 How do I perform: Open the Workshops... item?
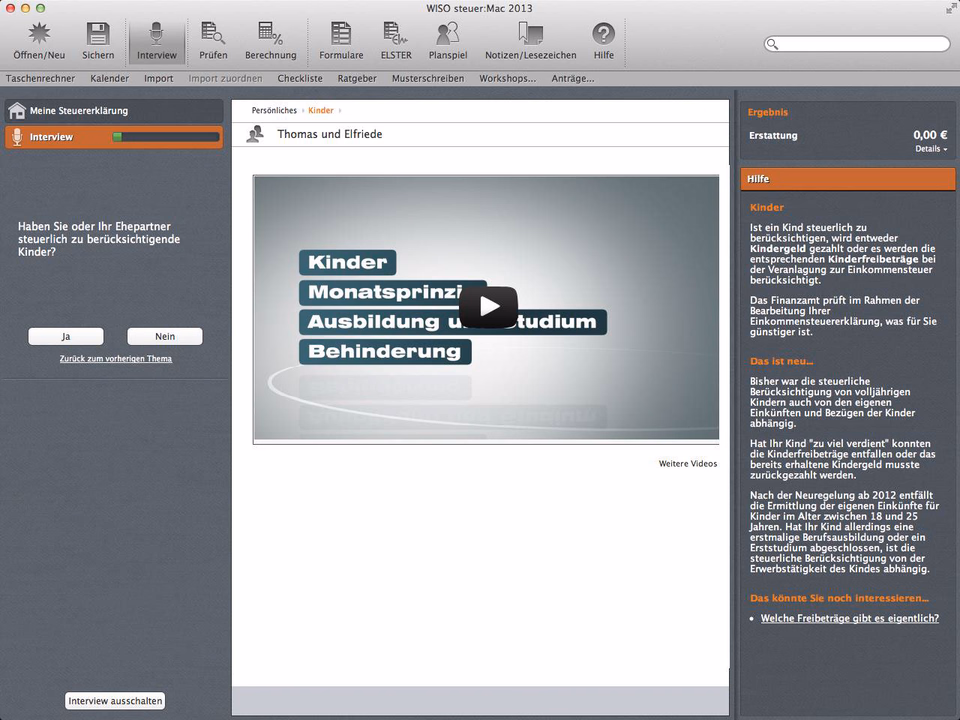point(508,78)
